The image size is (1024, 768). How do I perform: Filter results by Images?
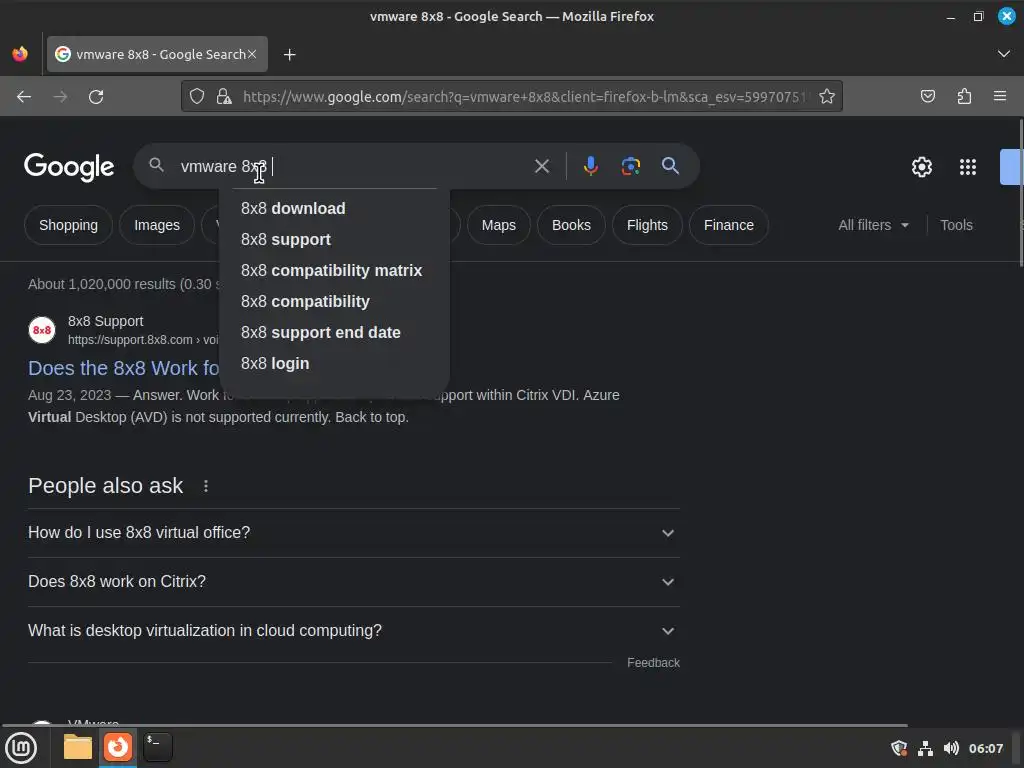[x=157, y=225]
